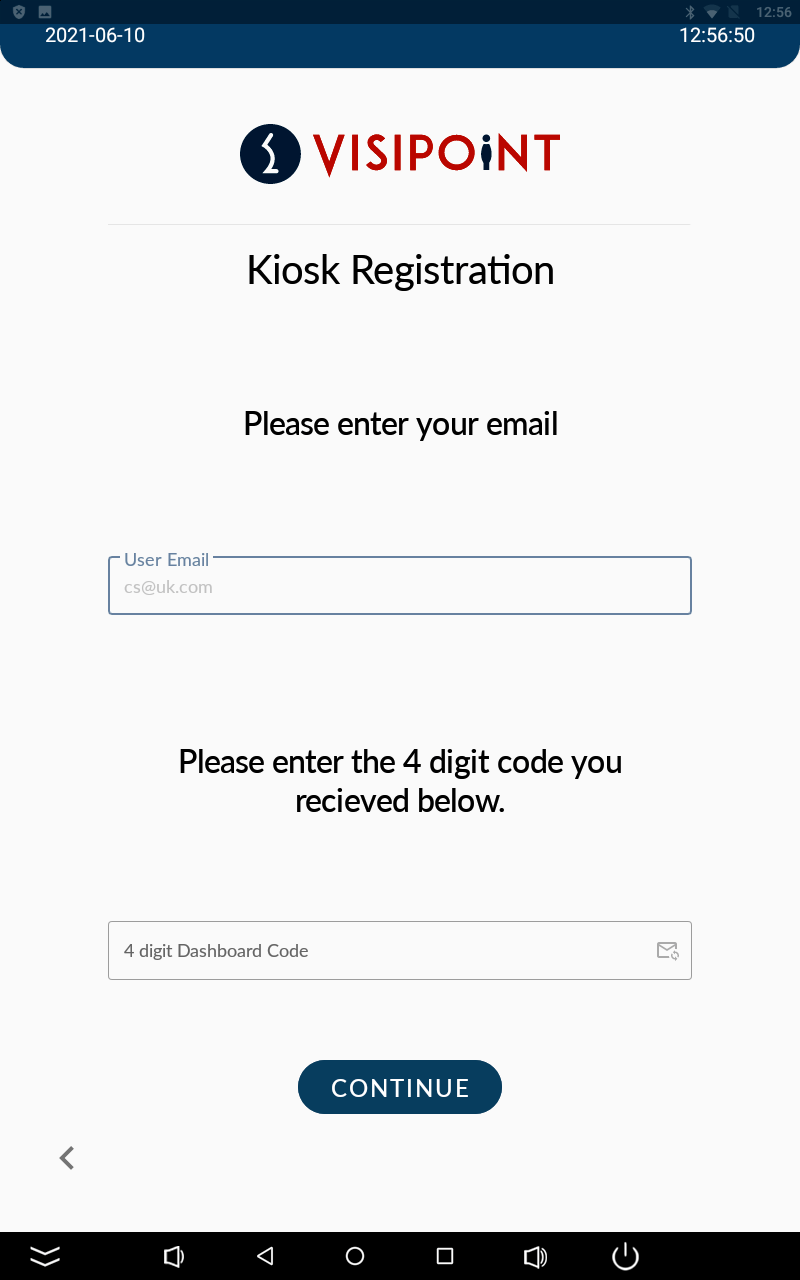Click the Kiosk Registration heading
Viewport: 800px width, 1280px height.
coord(400,271)
